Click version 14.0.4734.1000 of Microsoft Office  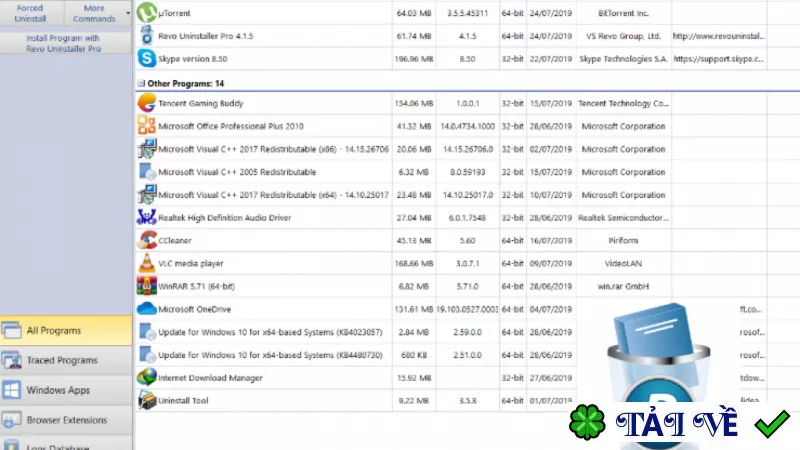[467, 126]
